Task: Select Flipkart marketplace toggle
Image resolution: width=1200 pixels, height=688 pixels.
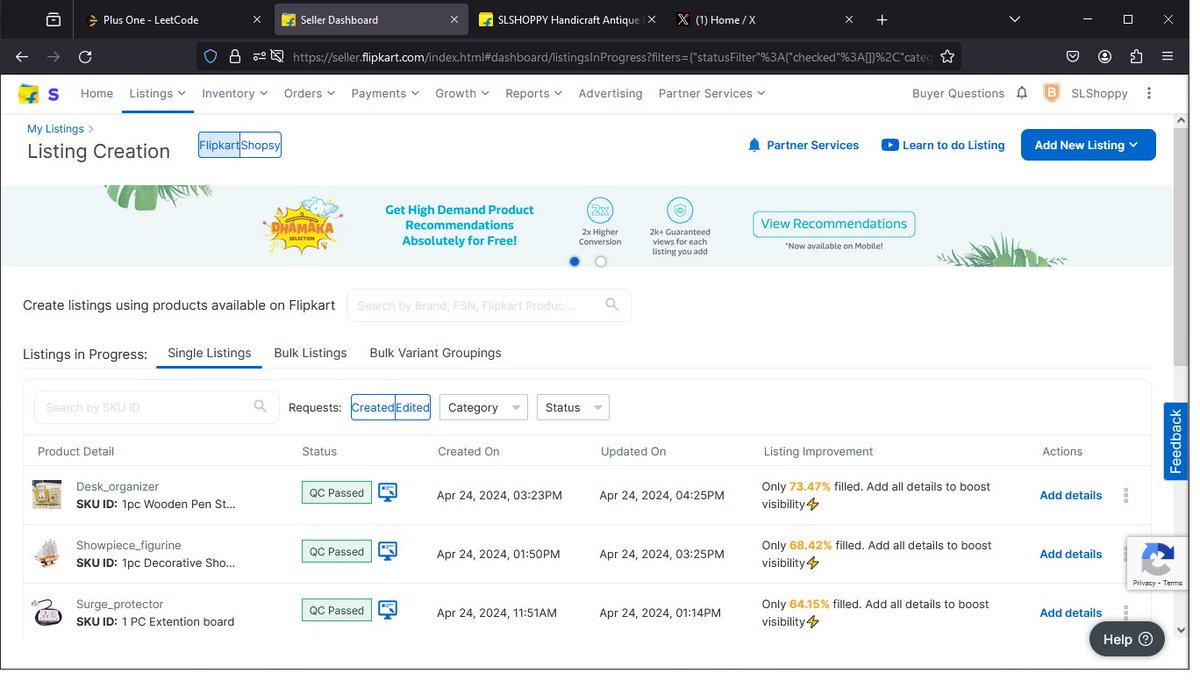Action: click(219, 145)
